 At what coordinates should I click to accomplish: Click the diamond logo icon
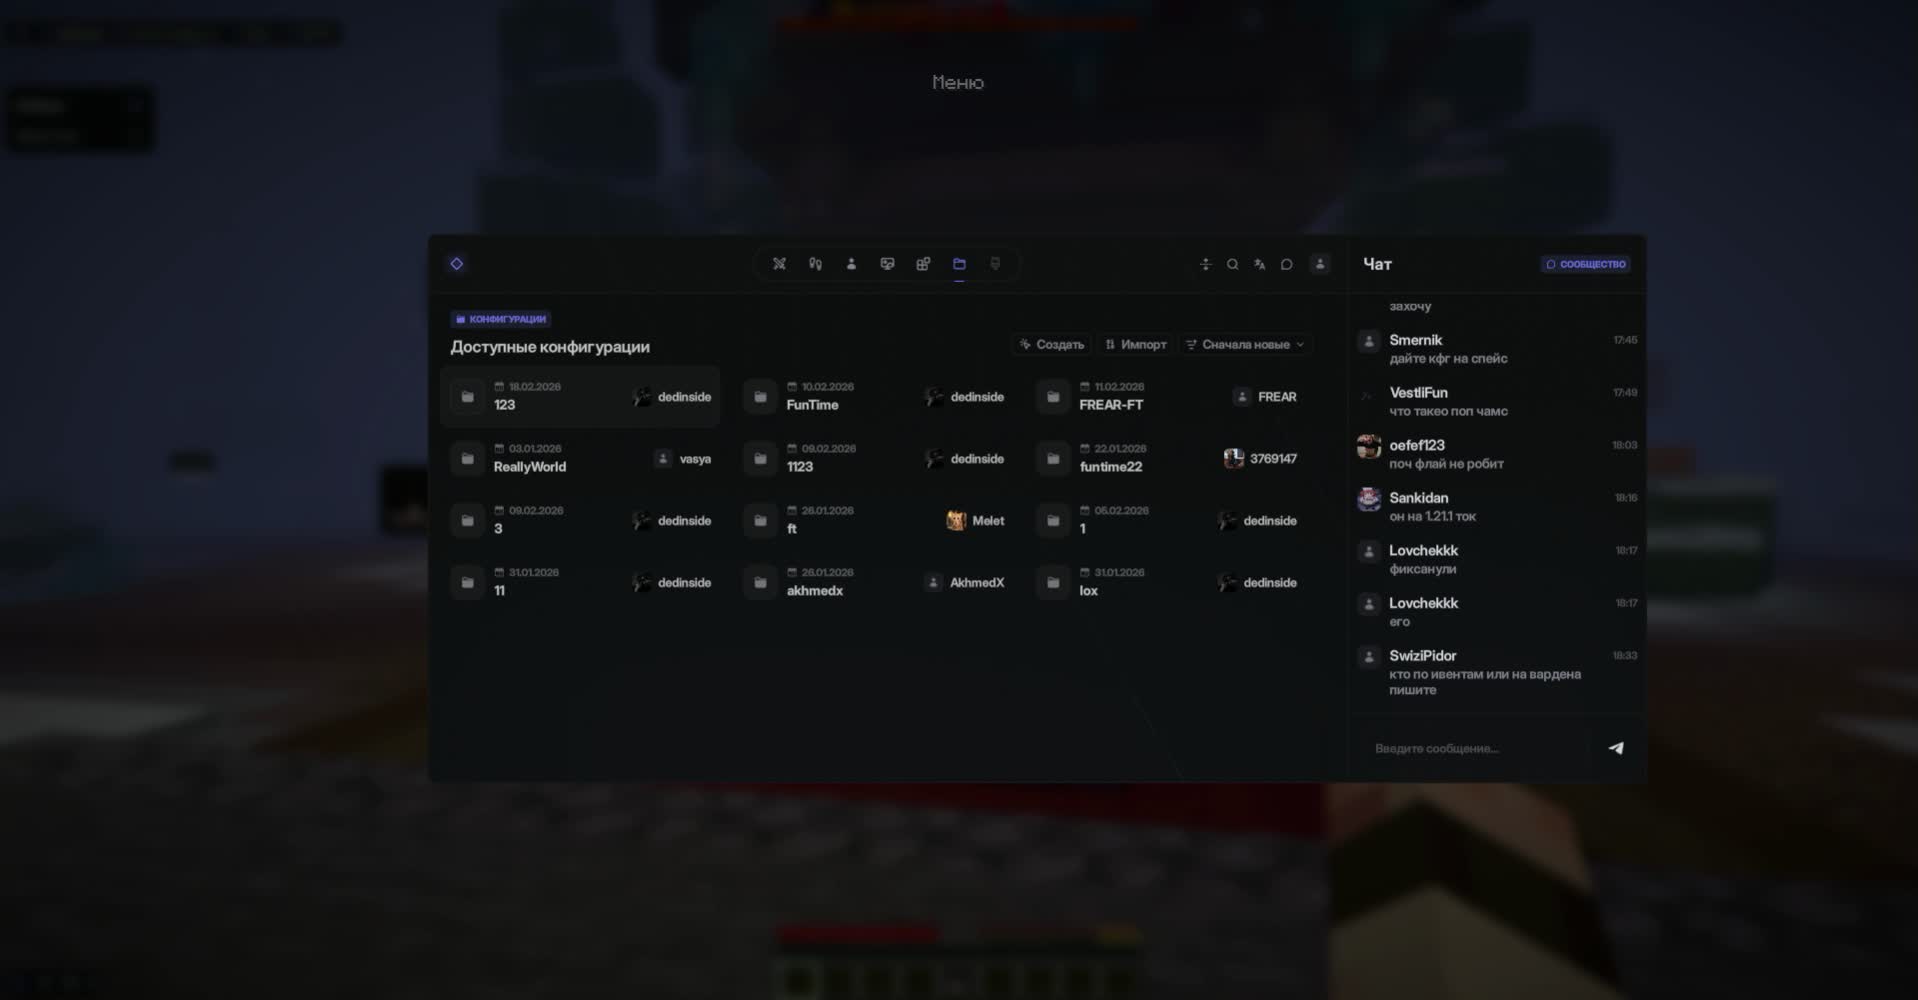(456, 264)
